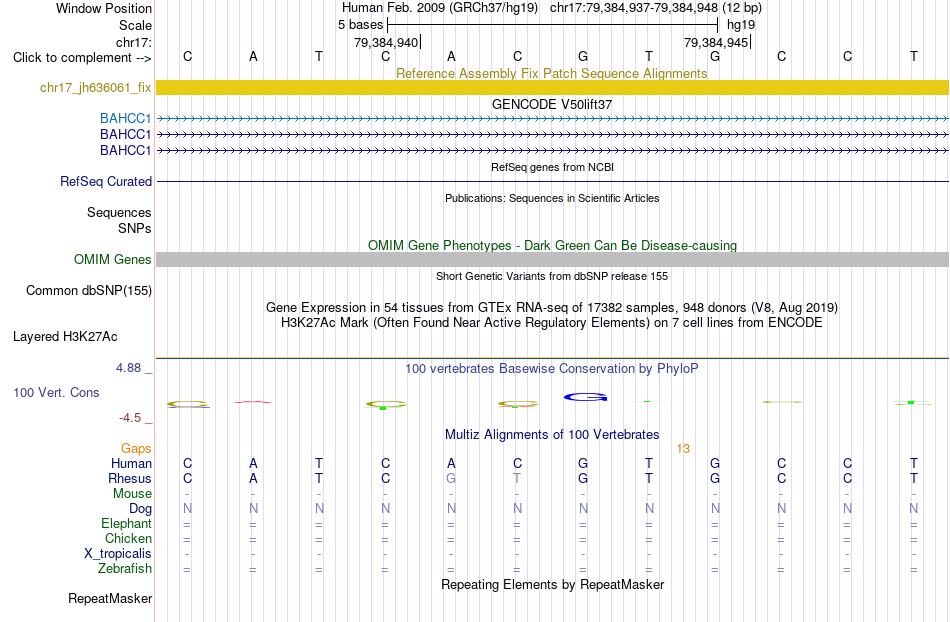Image resolution: width=950 pixels, height=622 pixels.
Task: Select the Elephant species label
Action: (126, 523)
